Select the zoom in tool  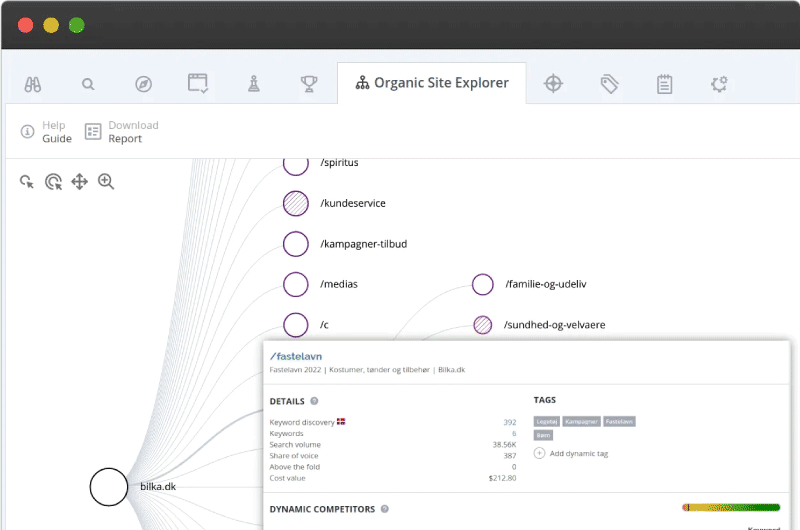[x=106, y=182]
